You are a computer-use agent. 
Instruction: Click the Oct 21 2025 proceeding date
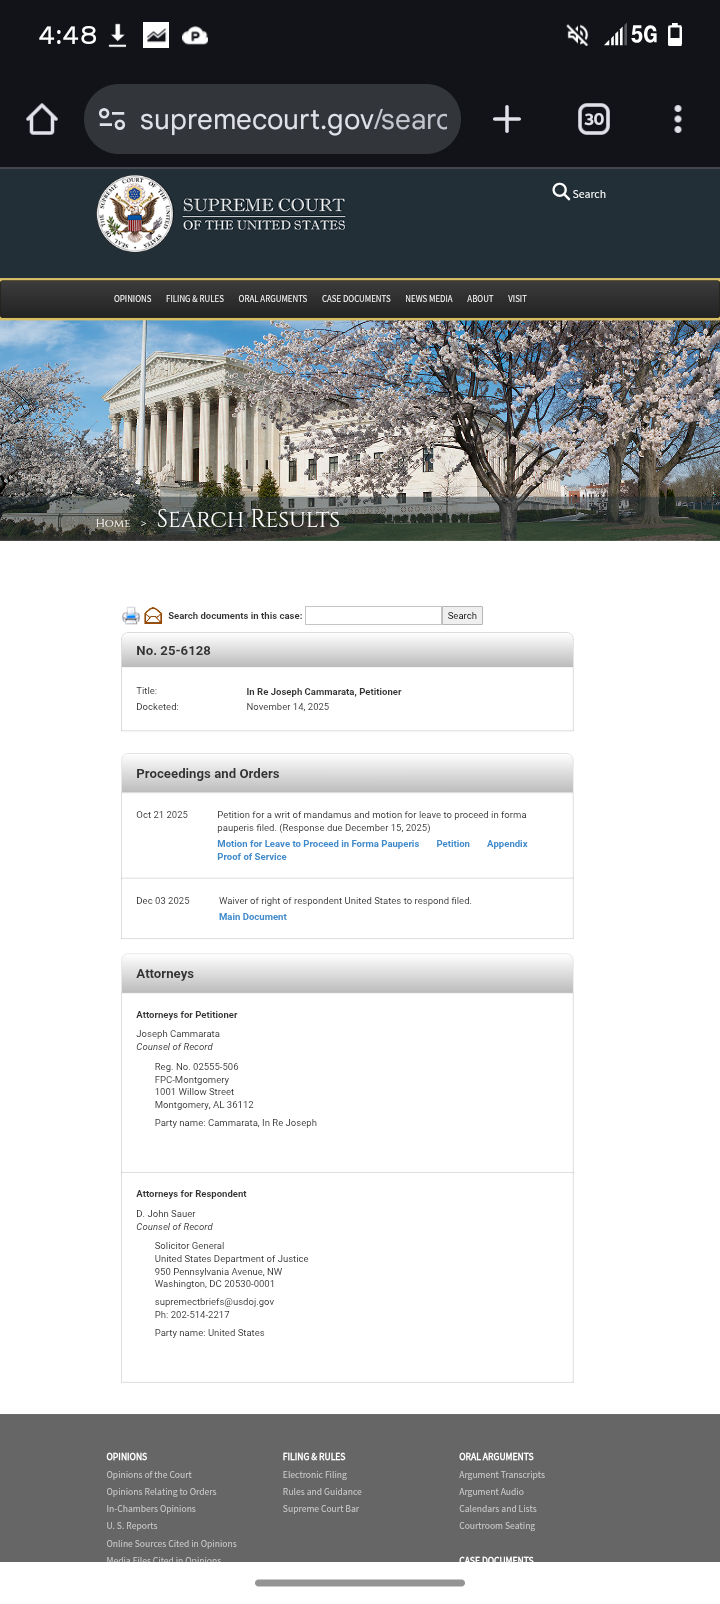[162, 815]
